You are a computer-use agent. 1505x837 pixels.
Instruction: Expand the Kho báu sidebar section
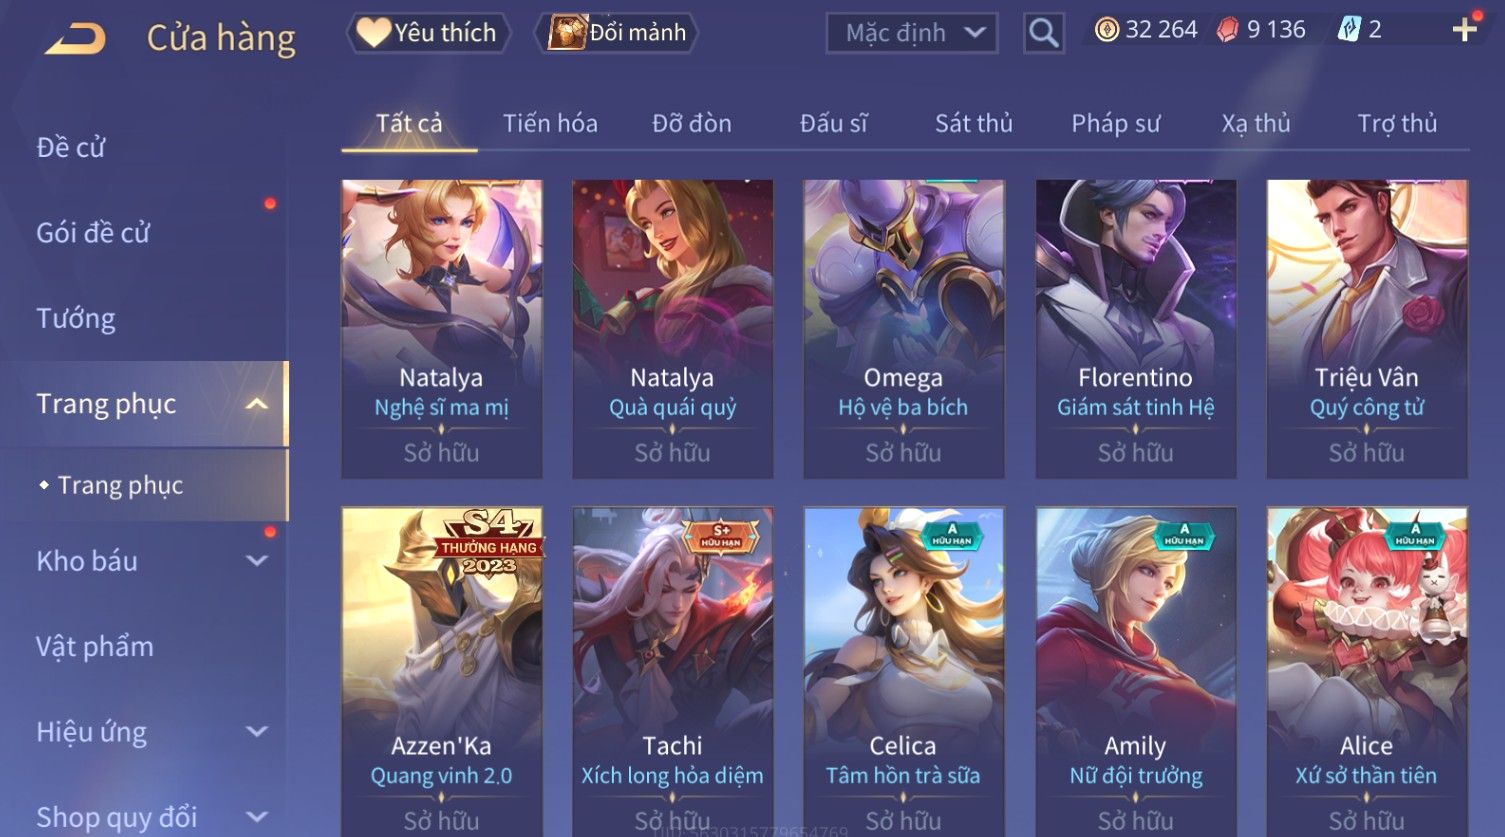point(257,561)
